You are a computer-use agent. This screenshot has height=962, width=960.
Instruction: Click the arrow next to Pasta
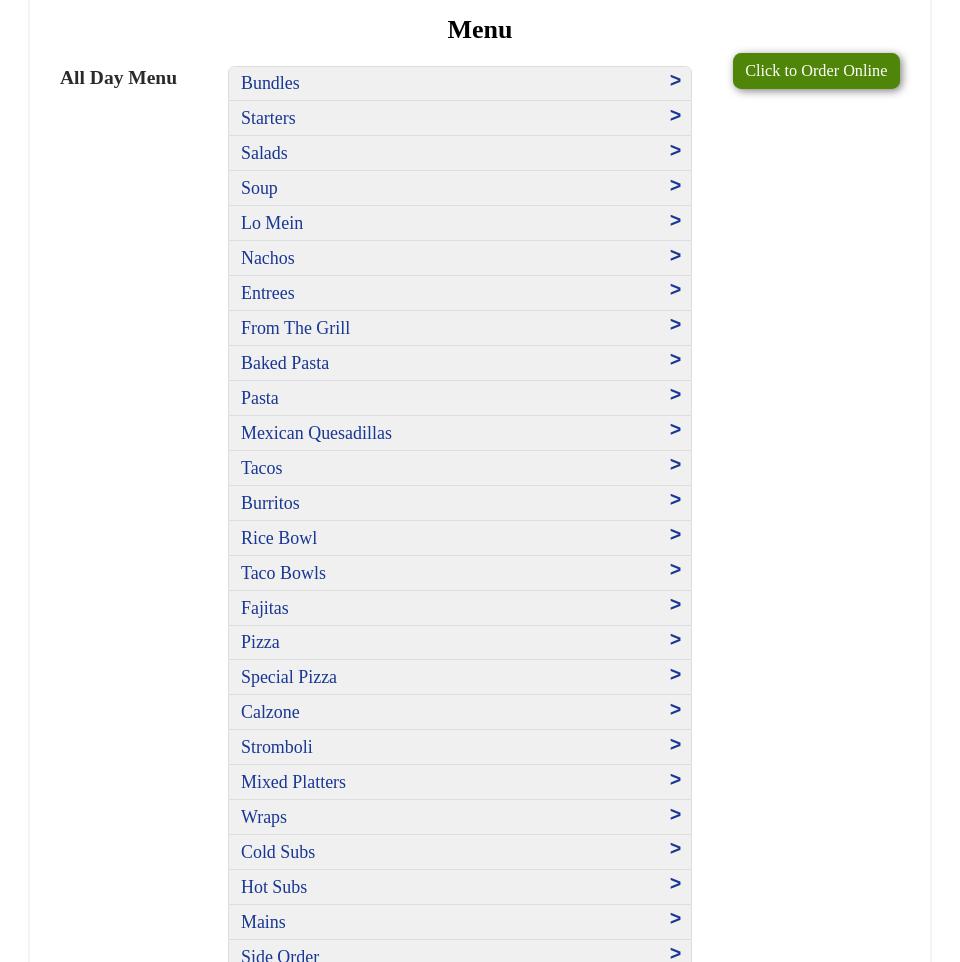pos(675,395)
